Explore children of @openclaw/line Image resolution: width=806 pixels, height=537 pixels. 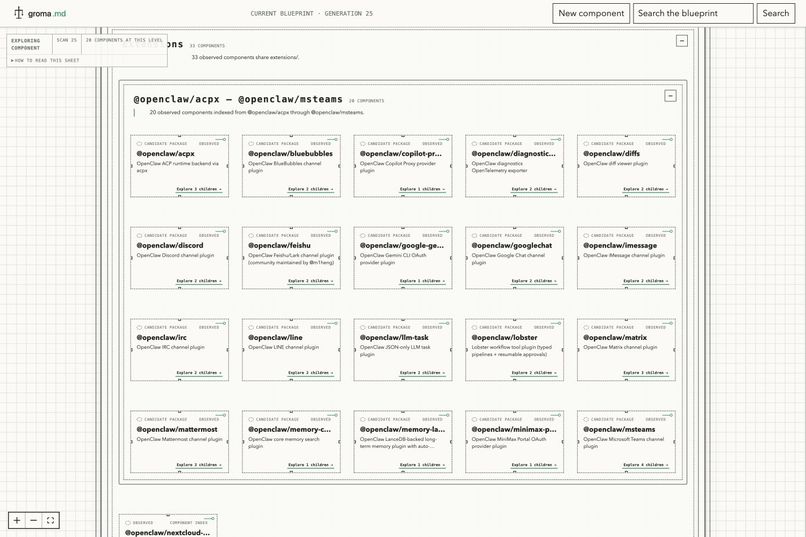pyautogui.click(x=310, y=373)
